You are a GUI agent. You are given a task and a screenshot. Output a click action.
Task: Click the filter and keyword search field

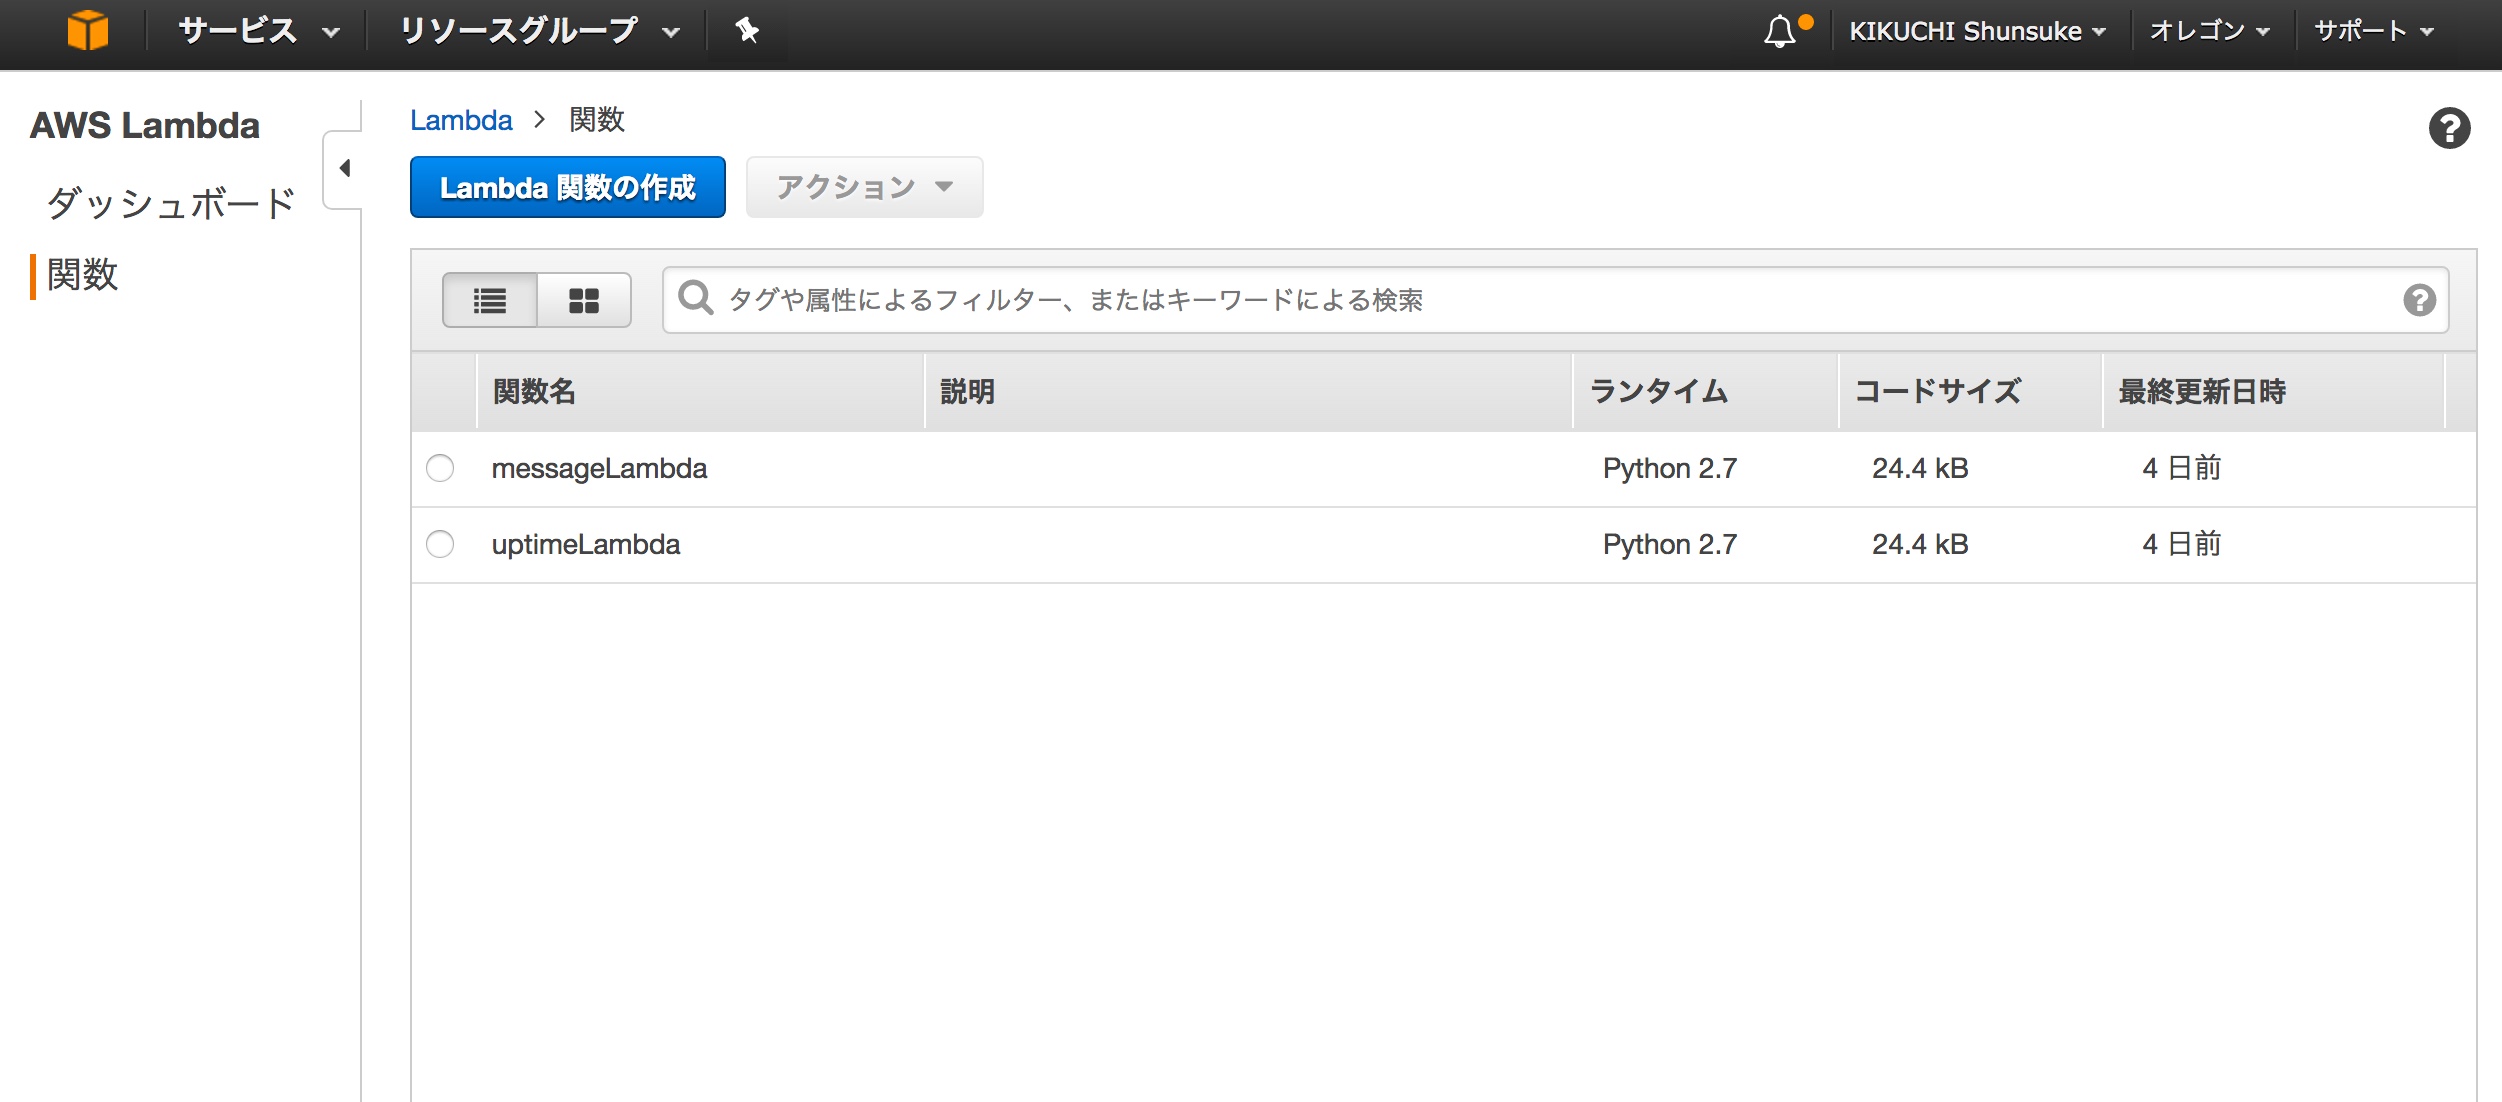click(1555, 300)
